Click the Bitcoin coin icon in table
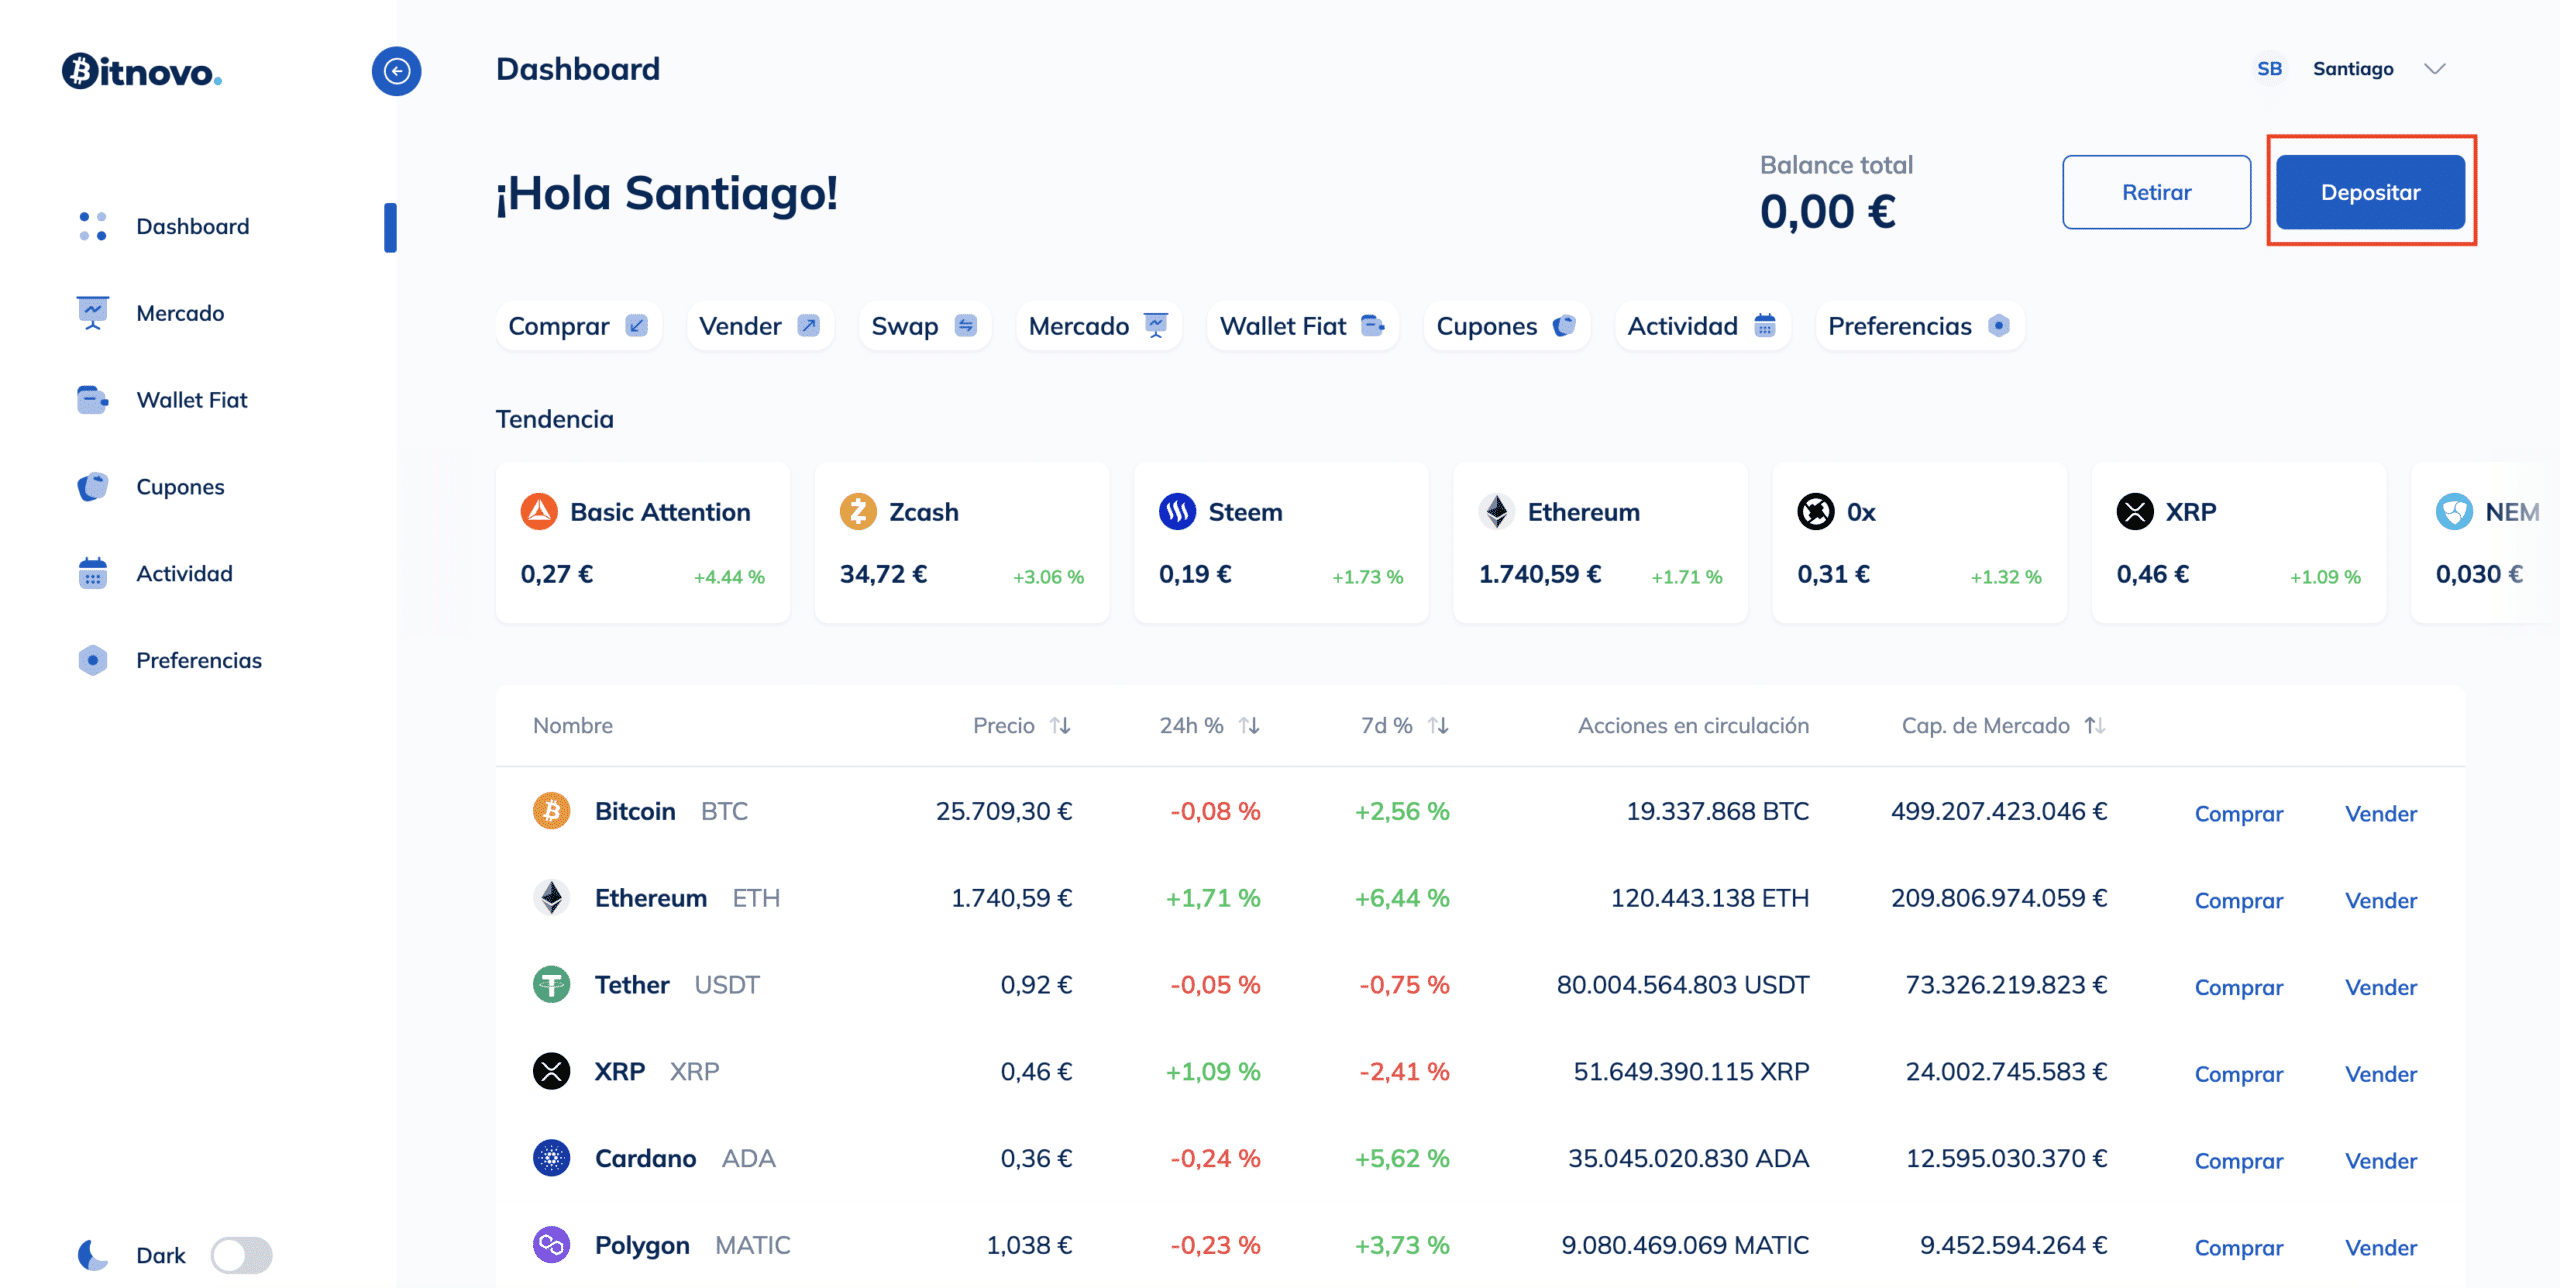This screenshot has width=2560, height=1288. coord(551,811)
